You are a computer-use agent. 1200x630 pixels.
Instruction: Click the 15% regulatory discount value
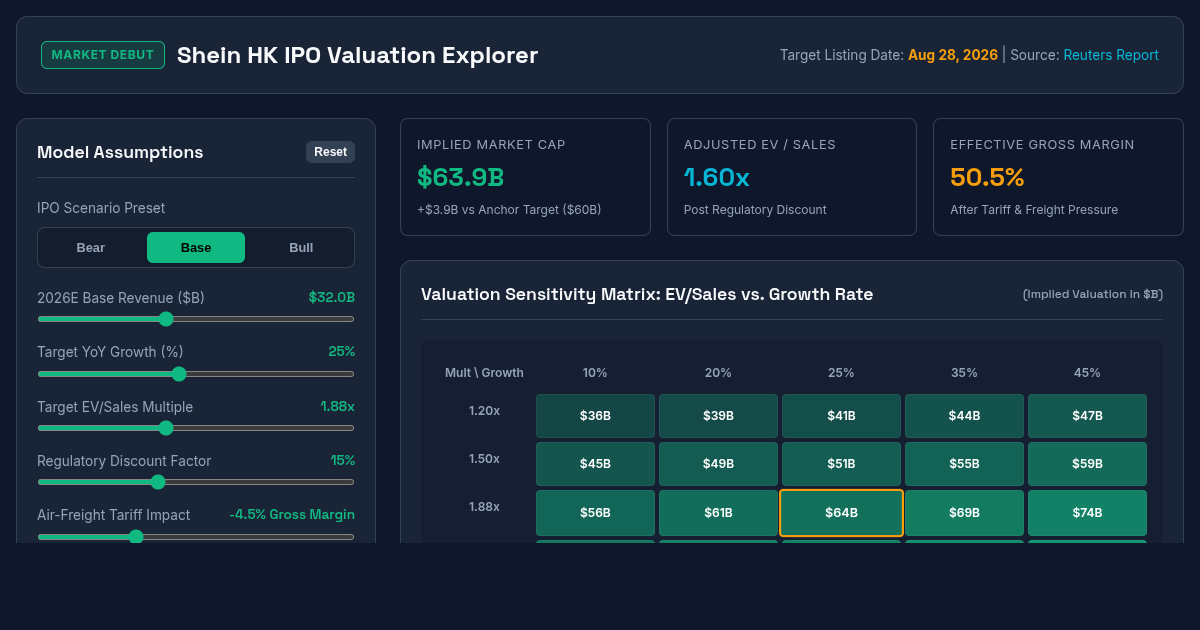[x=343, y=460]
